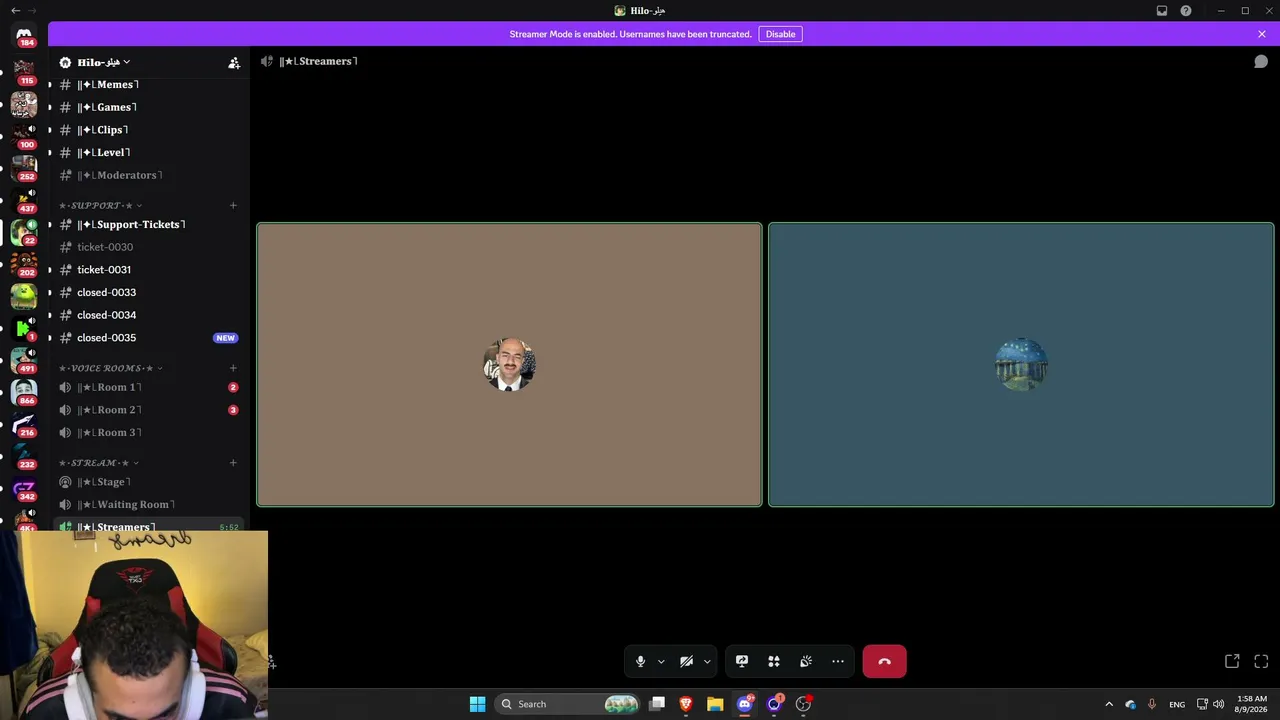Viewport: 1280px width, 720px height.
Task: Open Brave browser from the taskbar
Action: [686, 704]
